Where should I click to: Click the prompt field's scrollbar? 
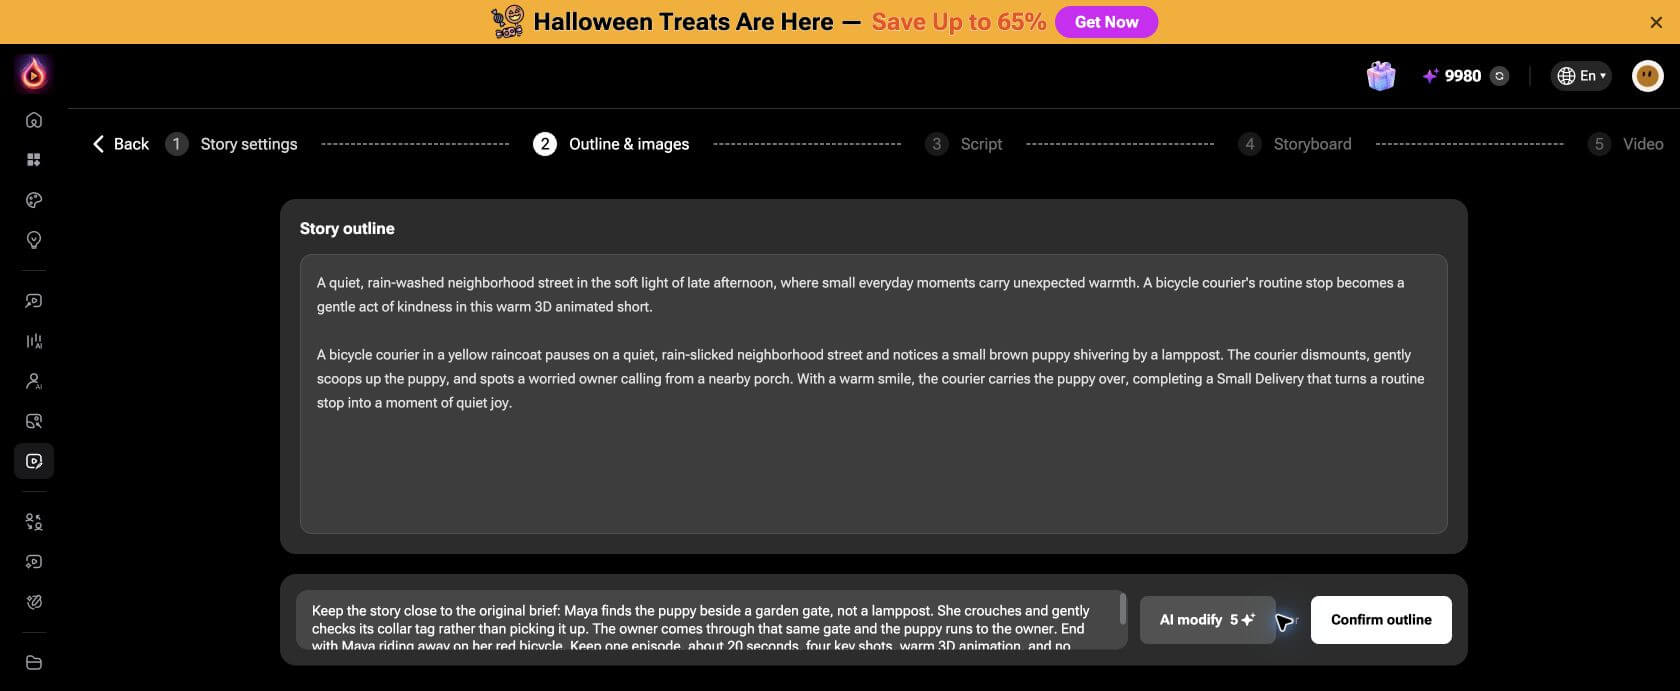[1123, 609]
